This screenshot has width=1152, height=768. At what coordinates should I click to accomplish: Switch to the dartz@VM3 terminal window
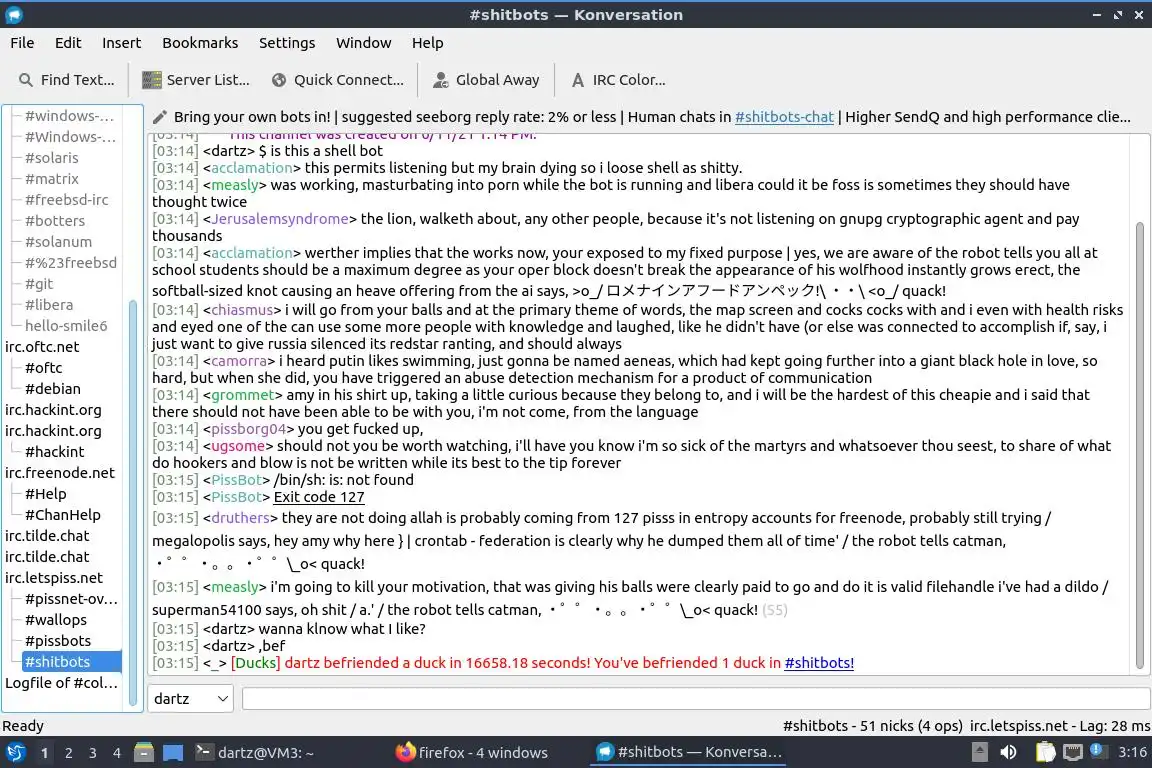click(x=255, y=753)
